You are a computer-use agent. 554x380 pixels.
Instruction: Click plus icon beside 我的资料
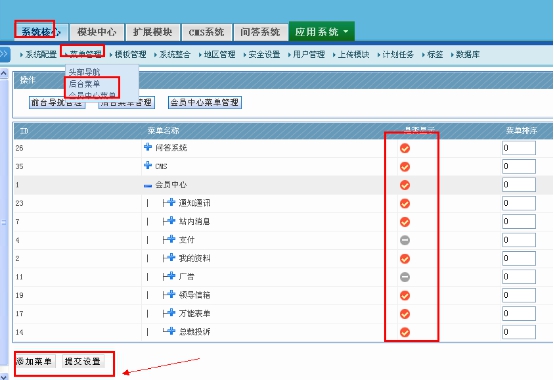click(171, 257)
